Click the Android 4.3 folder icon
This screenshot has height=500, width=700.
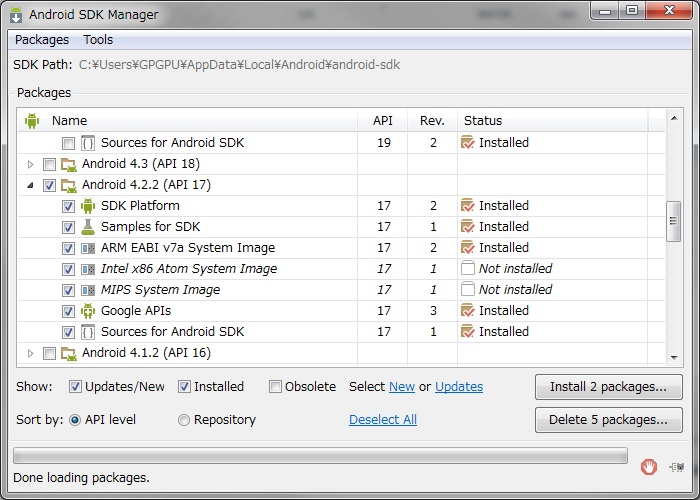tap(69, 164)
